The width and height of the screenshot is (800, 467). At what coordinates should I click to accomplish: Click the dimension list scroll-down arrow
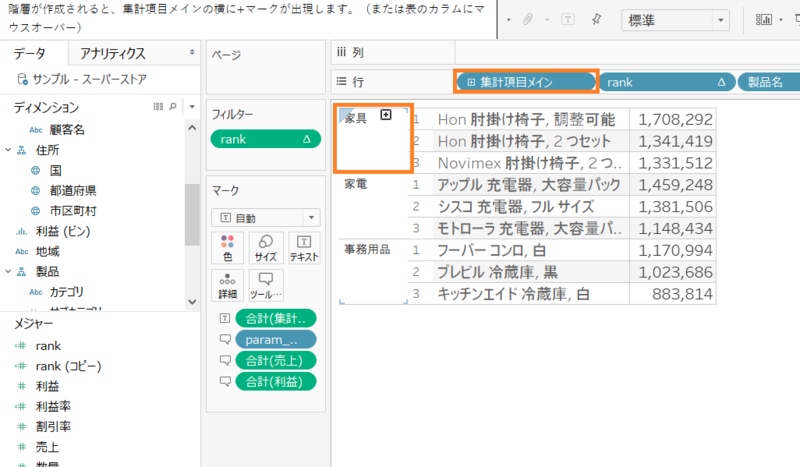click(192, 302)
